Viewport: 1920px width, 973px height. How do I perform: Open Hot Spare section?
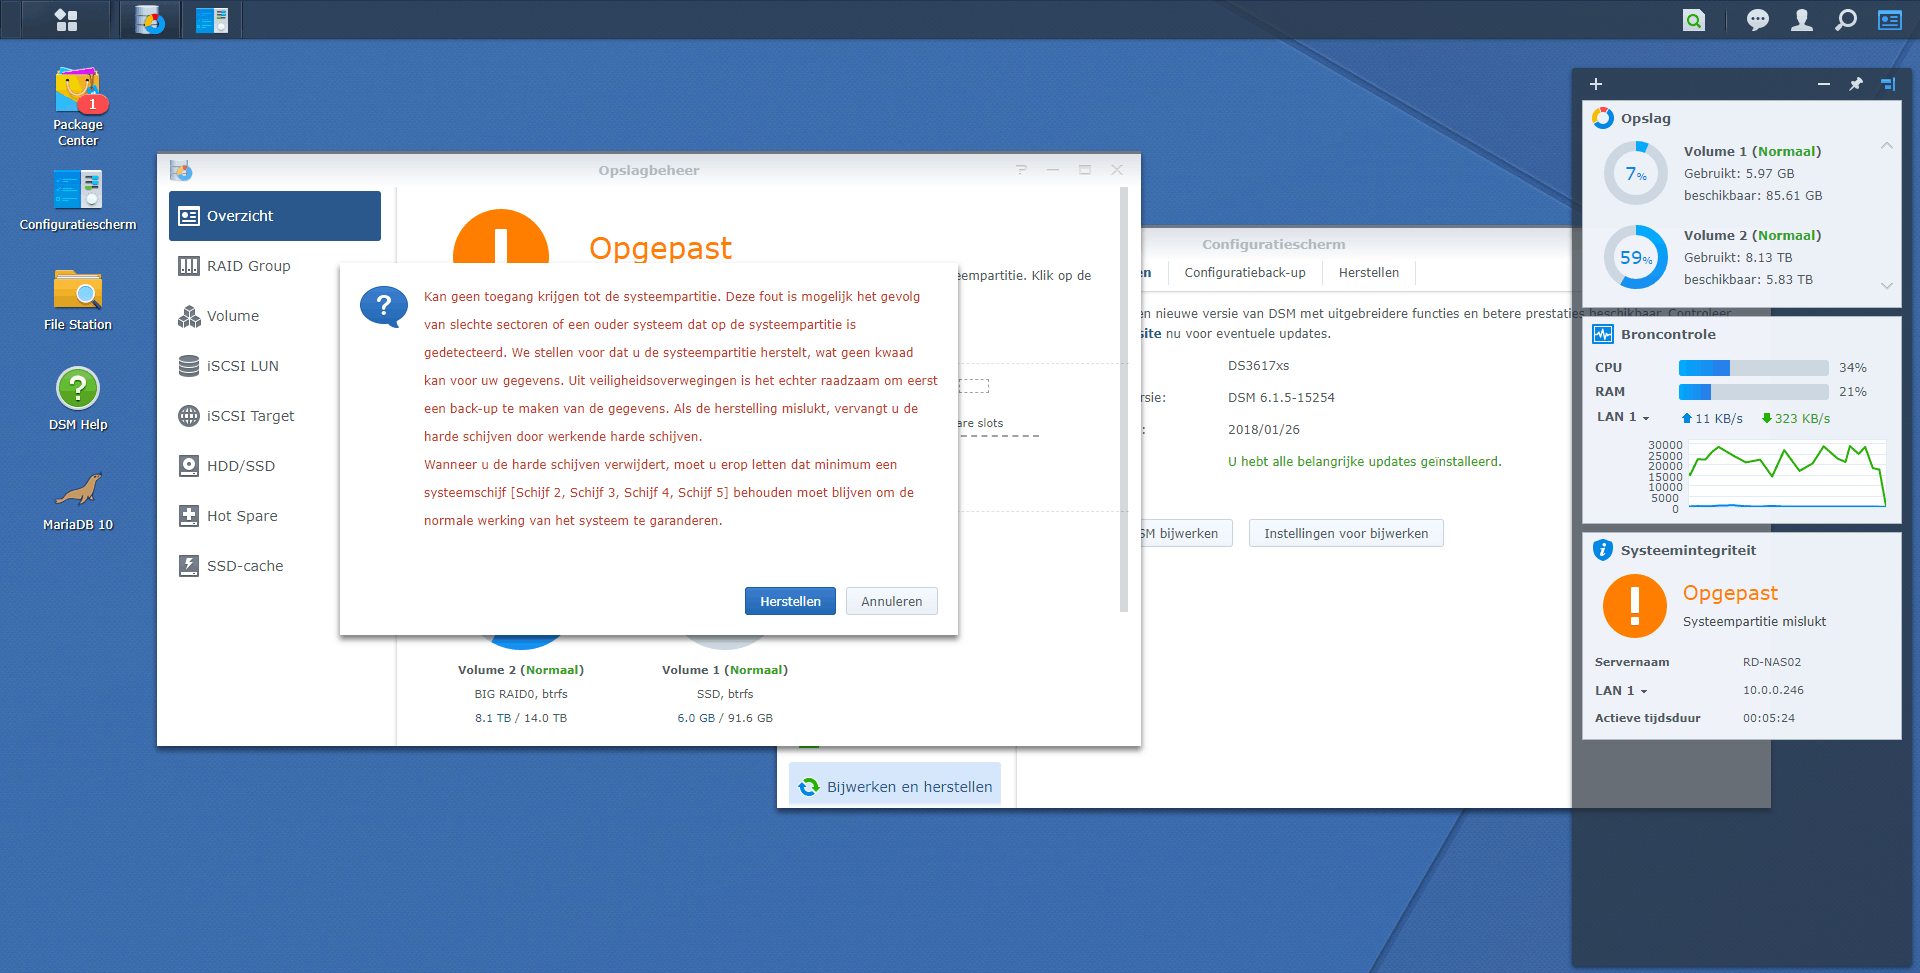pyautogui.click(x=275, y=516)
